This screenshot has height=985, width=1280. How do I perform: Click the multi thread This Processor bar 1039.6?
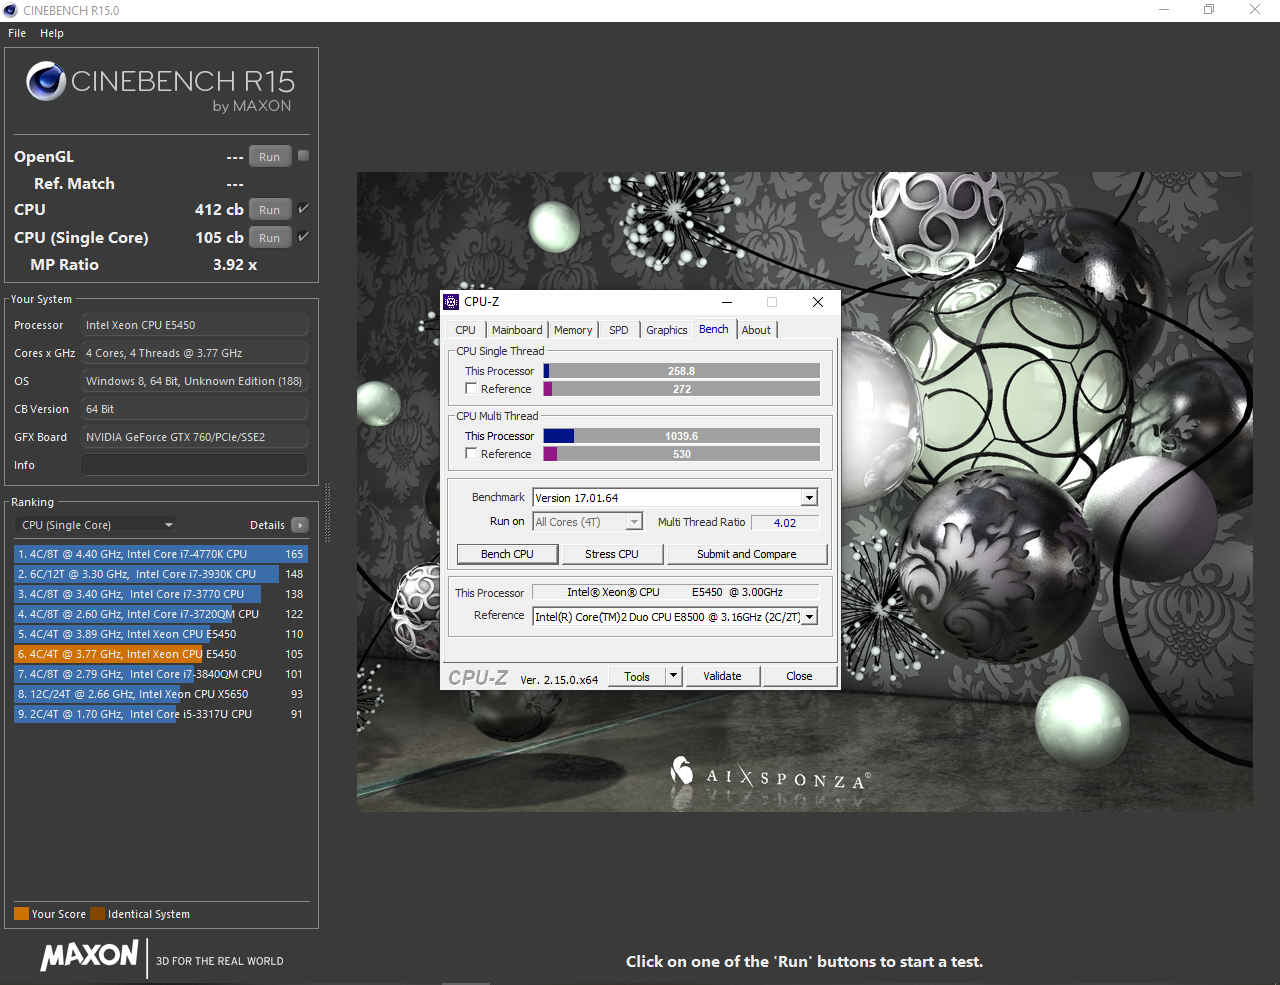tap(681, 436)
